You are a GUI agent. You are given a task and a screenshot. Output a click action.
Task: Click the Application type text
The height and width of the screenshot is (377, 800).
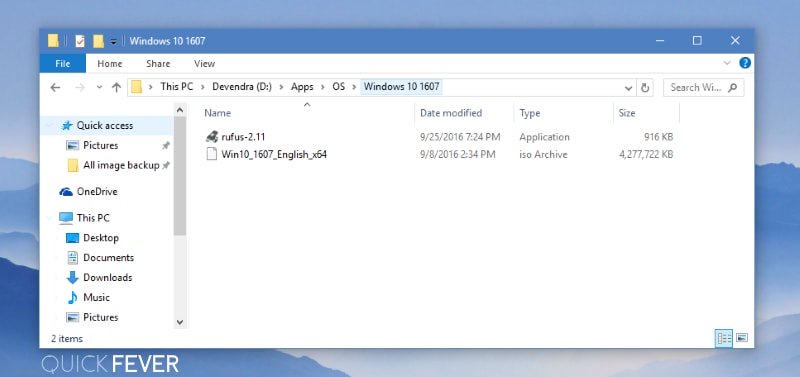click(x=544, y=137)
